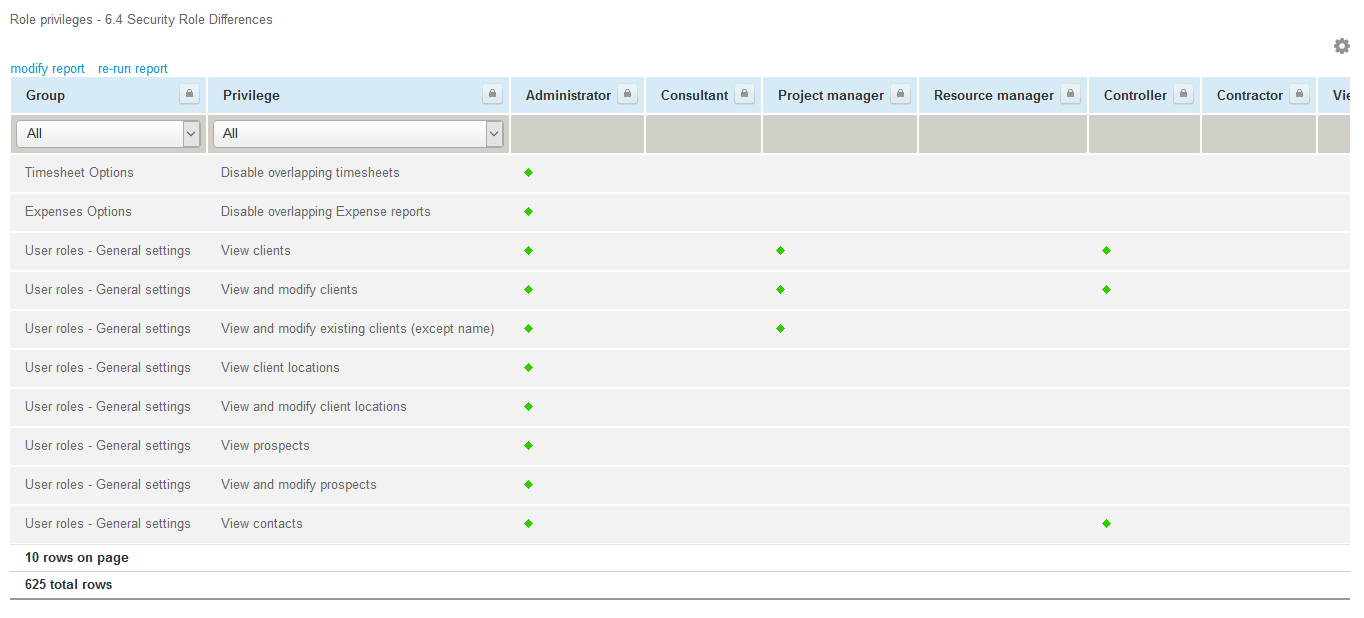Toggle the Administrator column lock icon

[x=627, y=94]
